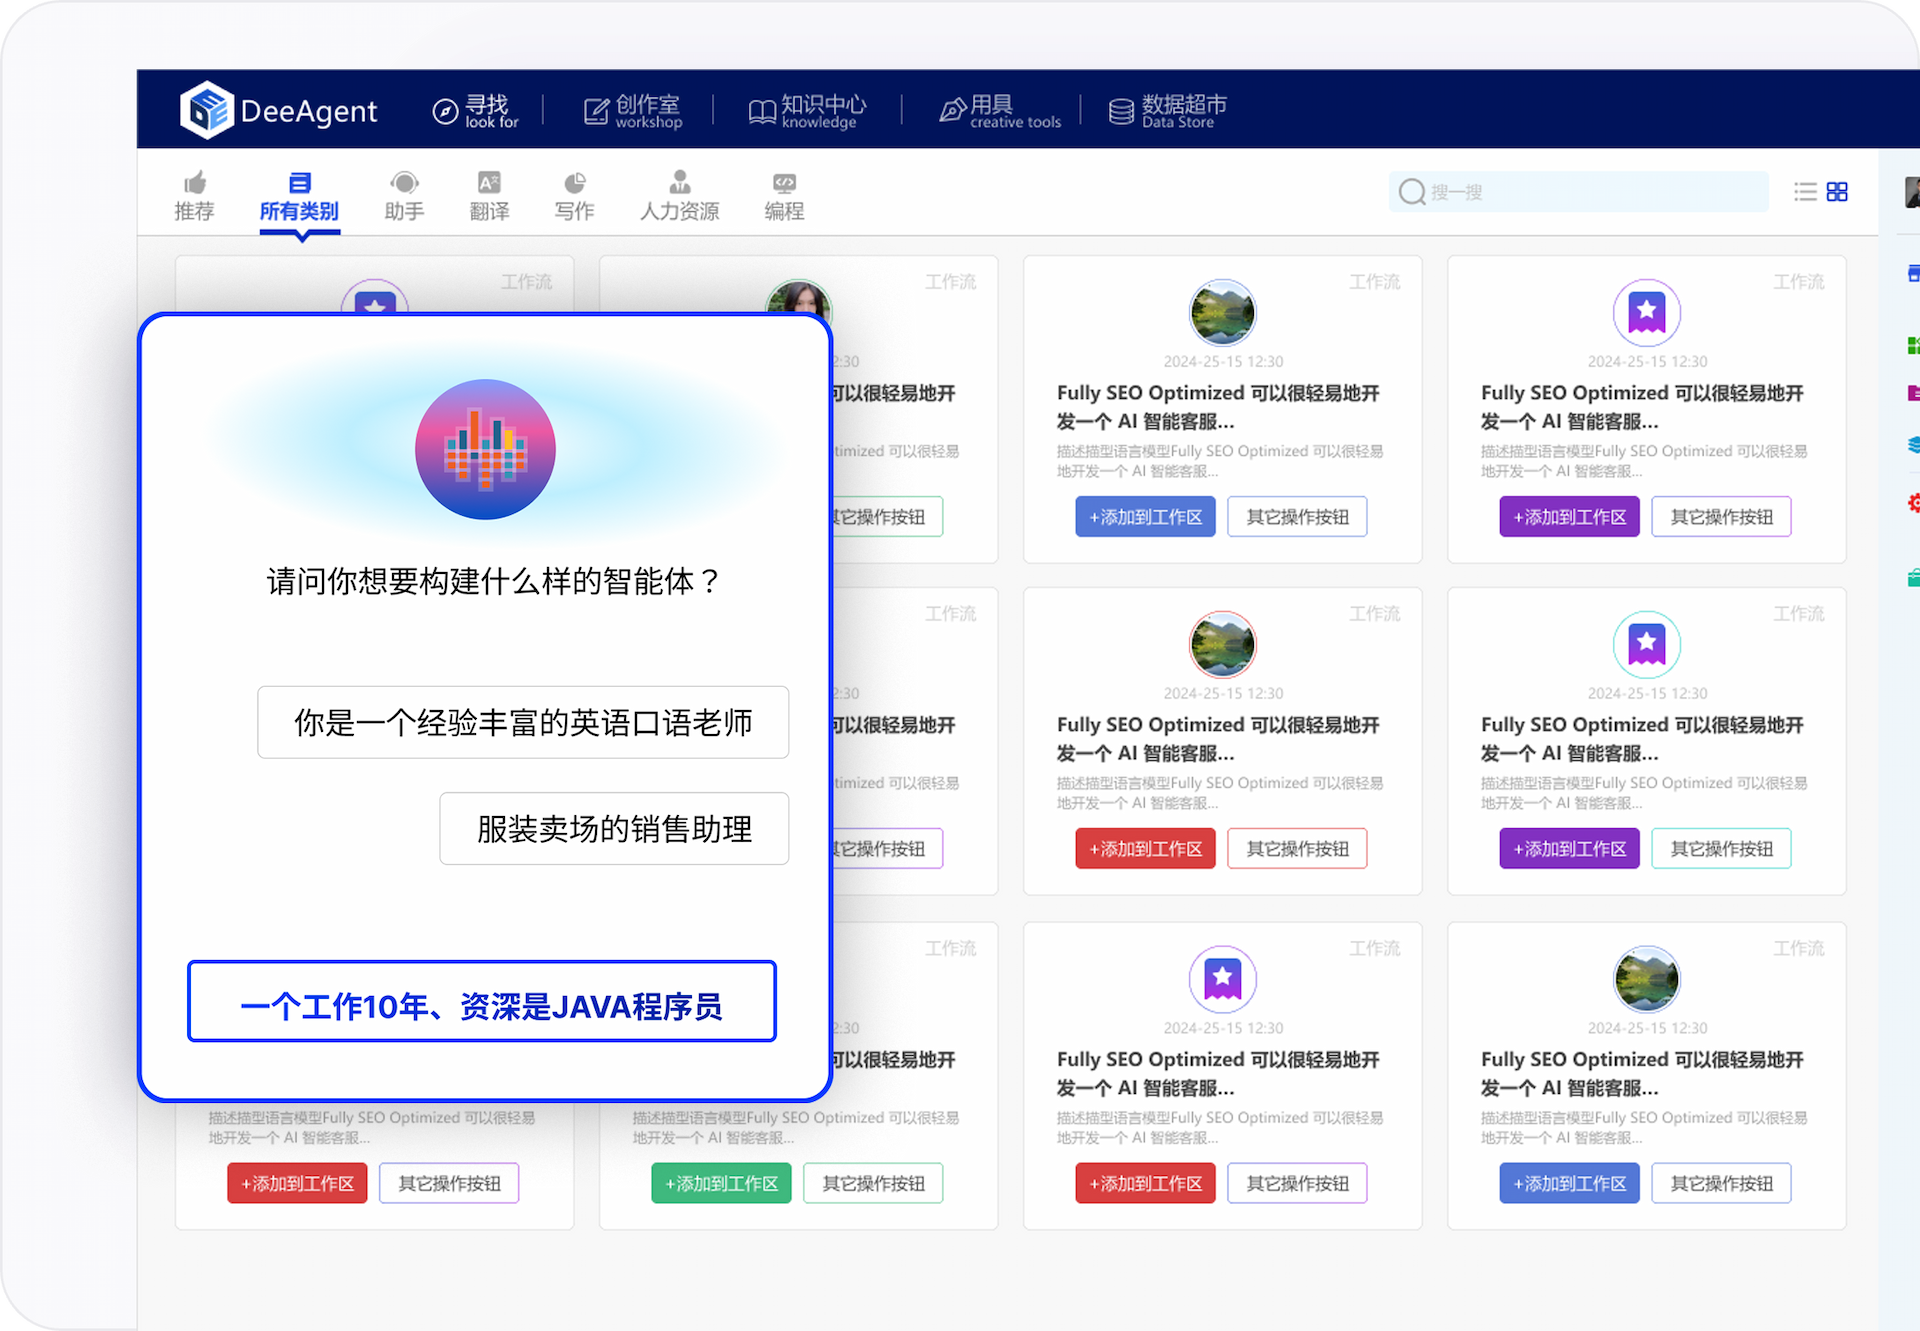The width and height of the screenshot is (1920, 1331).
Task: Select the 写作 writing category icon
Action: (x=574, y=183)
